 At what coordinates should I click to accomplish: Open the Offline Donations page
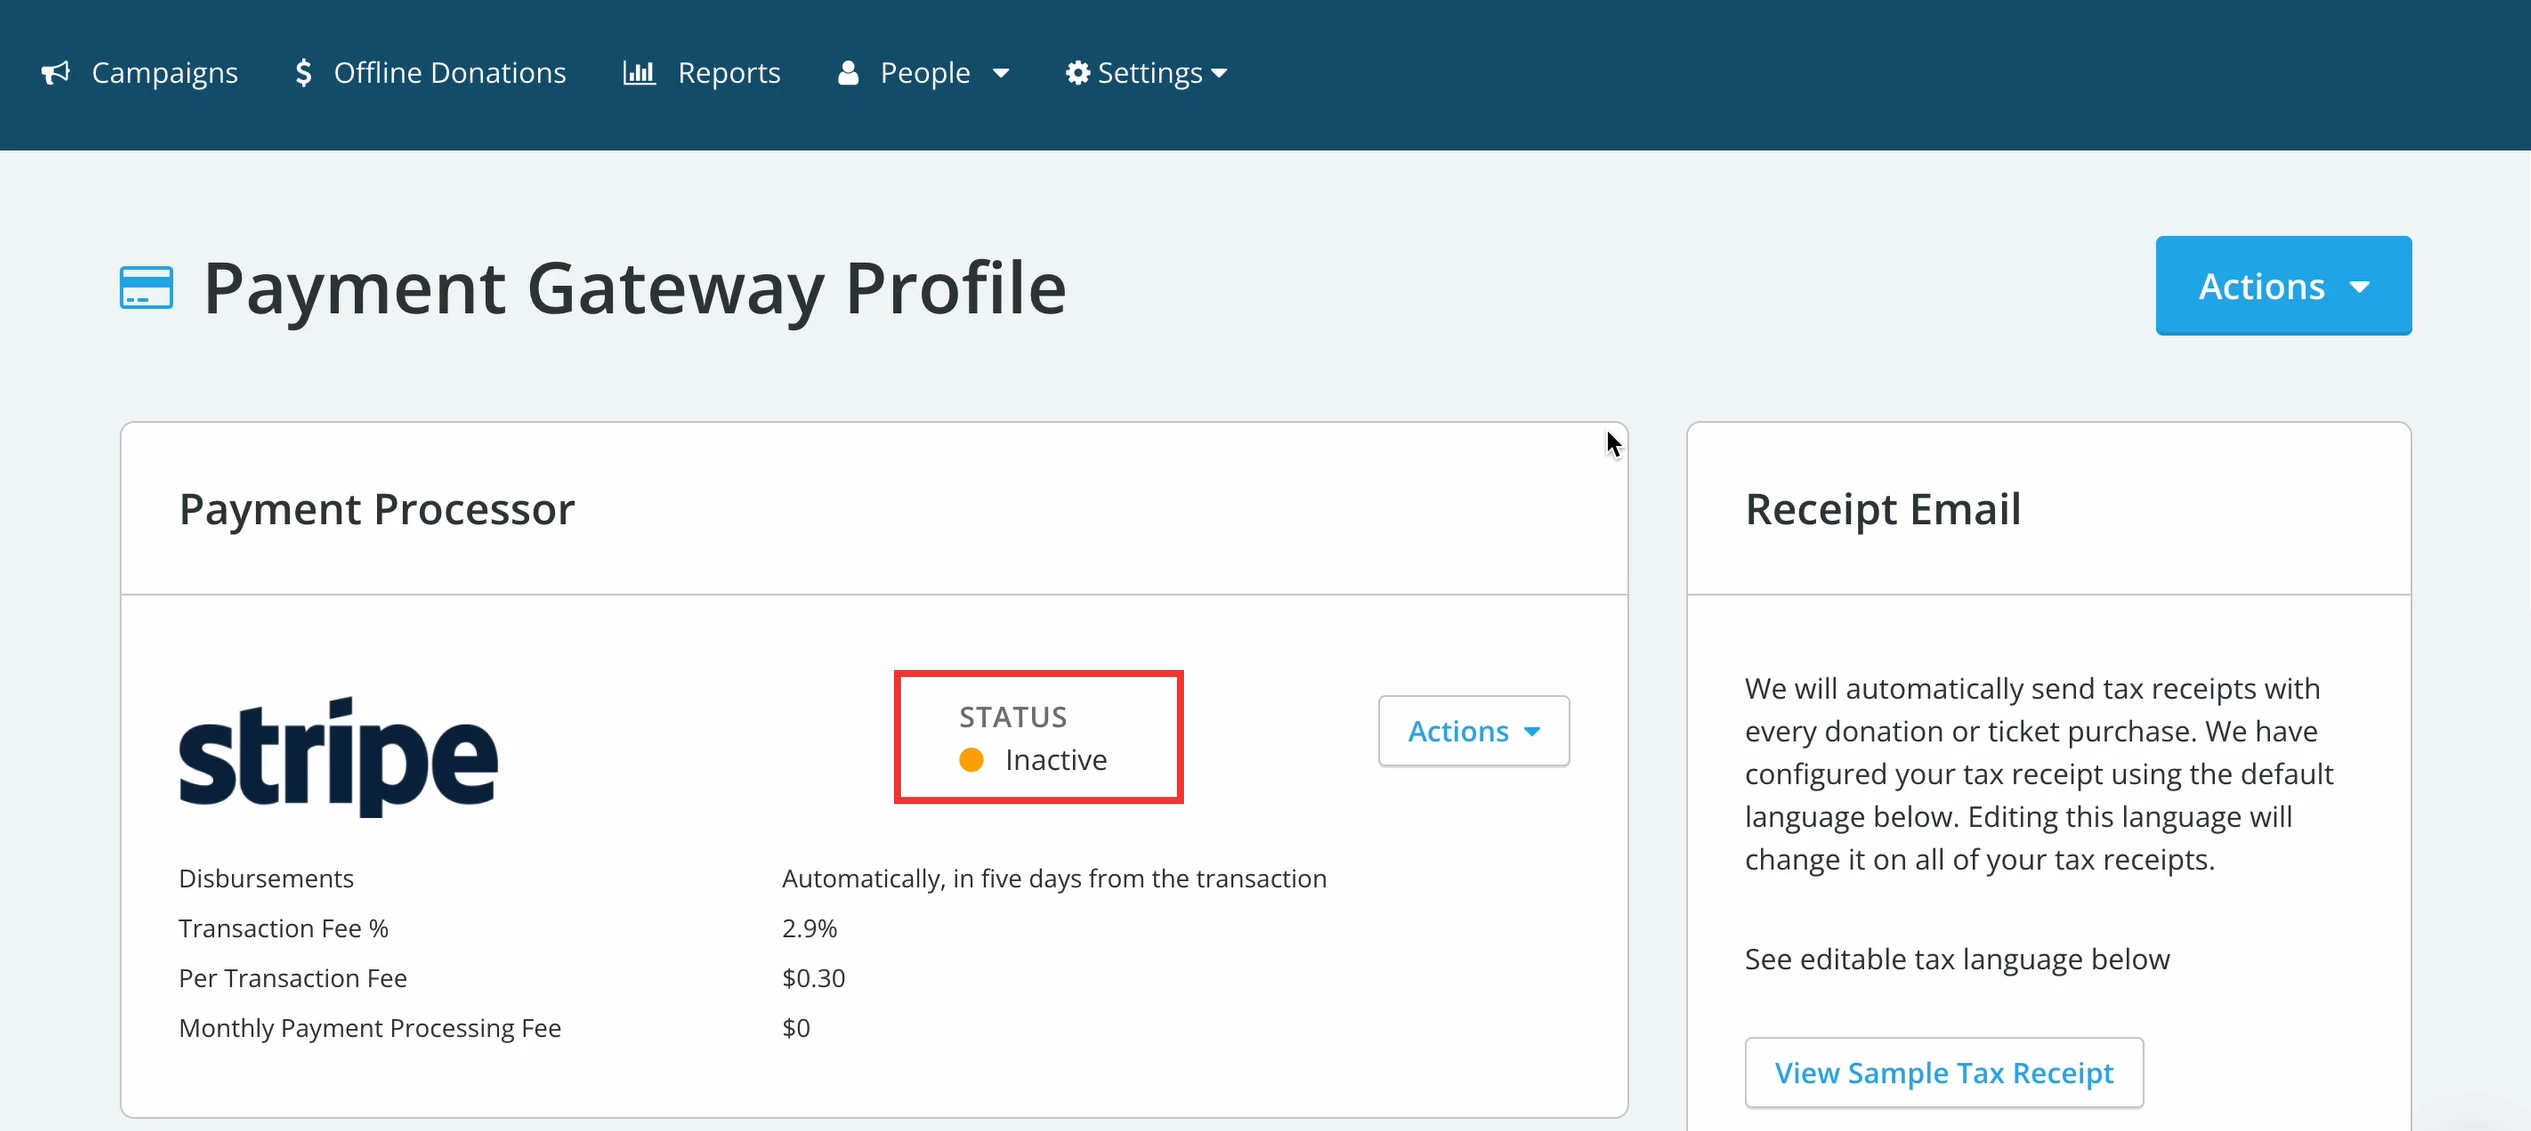pos(450,72)
